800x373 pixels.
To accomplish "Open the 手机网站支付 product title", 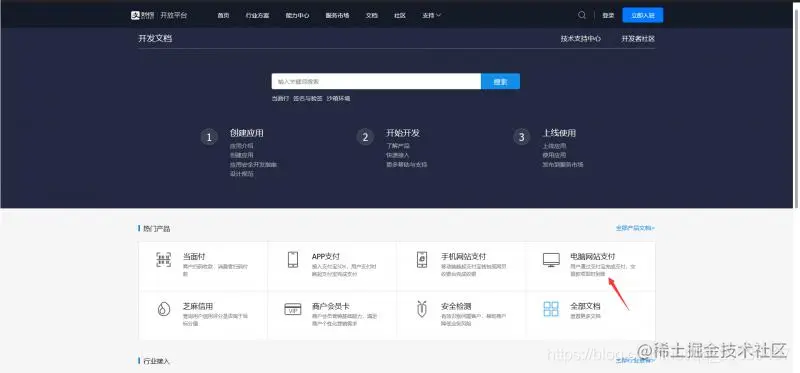I will point(463,257).
